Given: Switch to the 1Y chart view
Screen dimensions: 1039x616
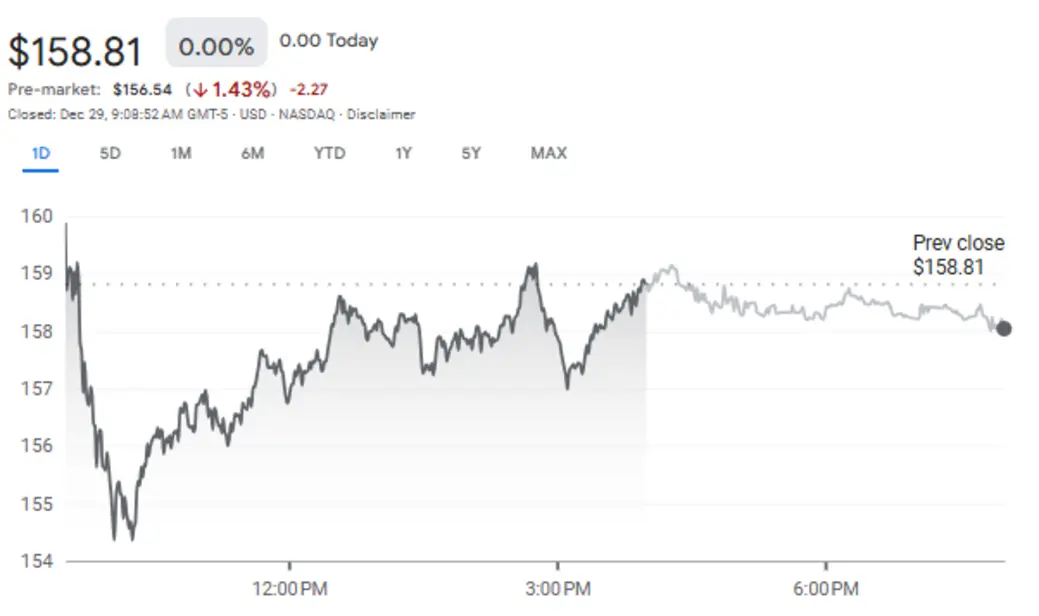Looking at the screenshot, I should [403, 153].
